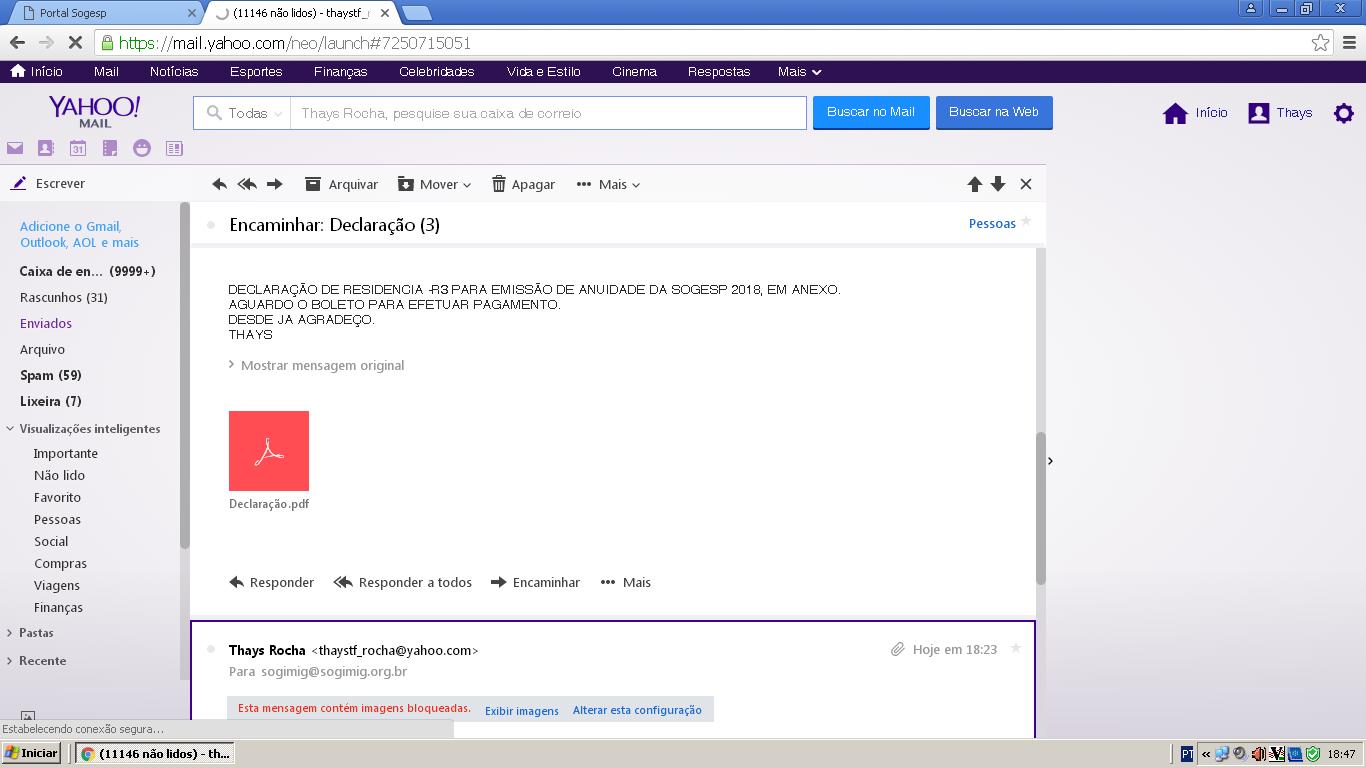This screenshot has width=1366, height=768.
Task: Click the reply-all double arrow icon in the top toolbar
Action: (x=247, y=184)
